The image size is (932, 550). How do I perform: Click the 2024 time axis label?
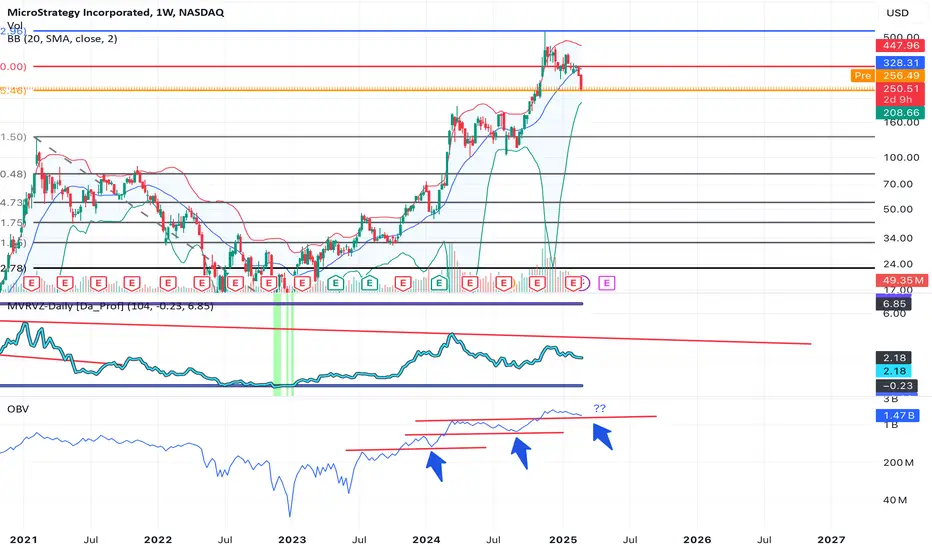click(x=426, y=540)
